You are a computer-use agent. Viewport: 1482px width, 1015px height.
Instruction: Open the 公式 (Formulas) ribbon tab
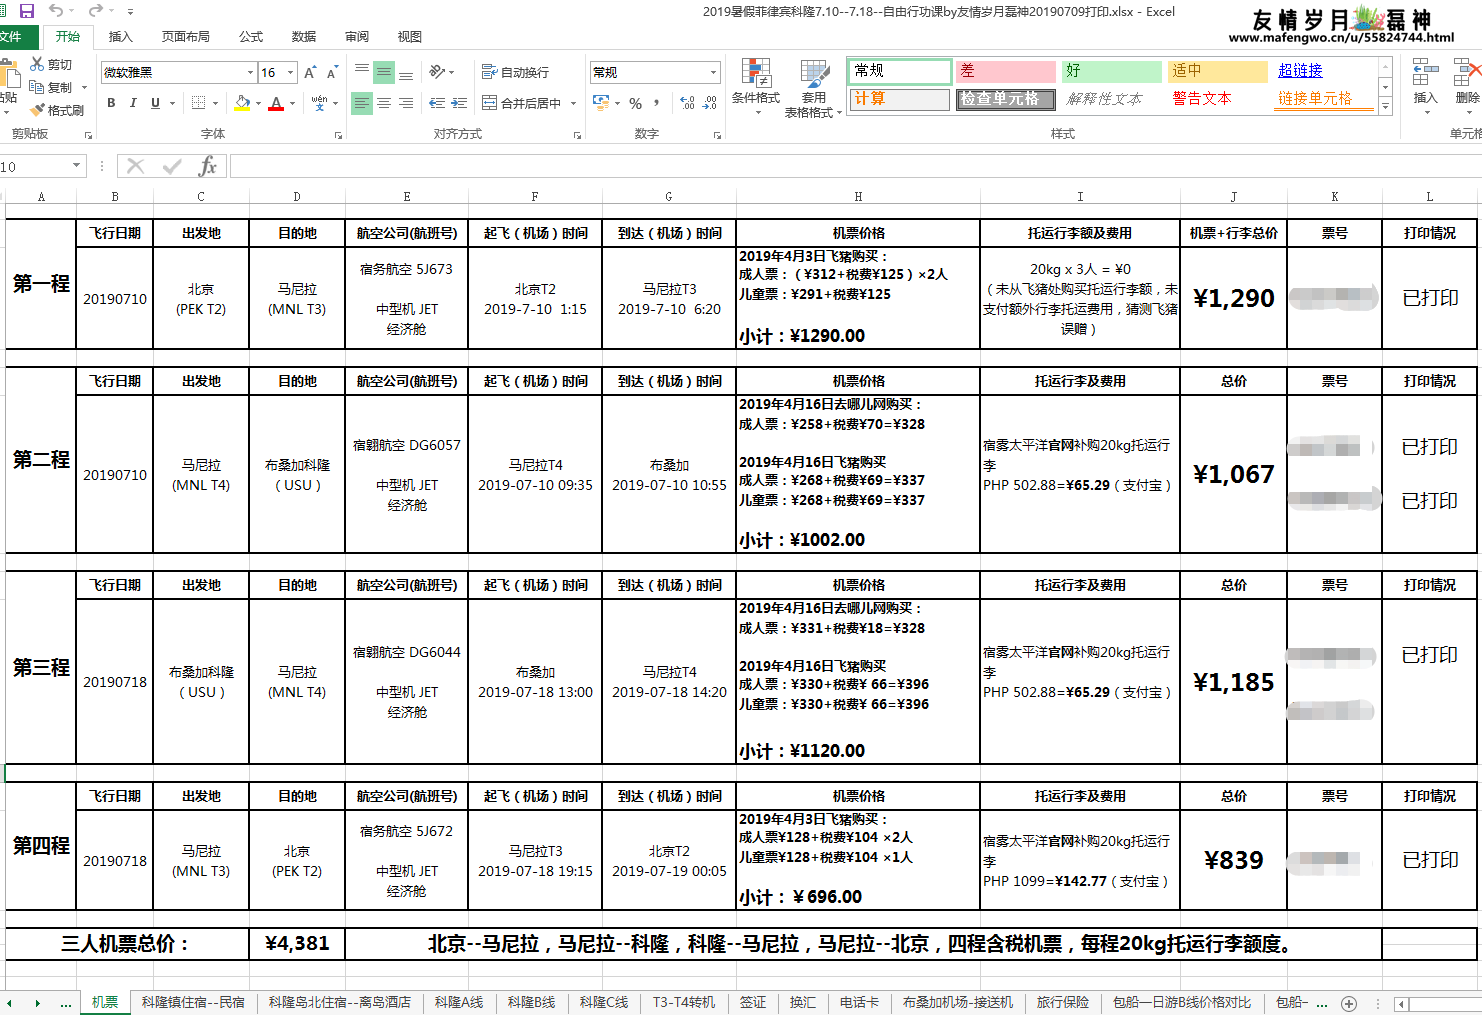click(x=251, y=36)
